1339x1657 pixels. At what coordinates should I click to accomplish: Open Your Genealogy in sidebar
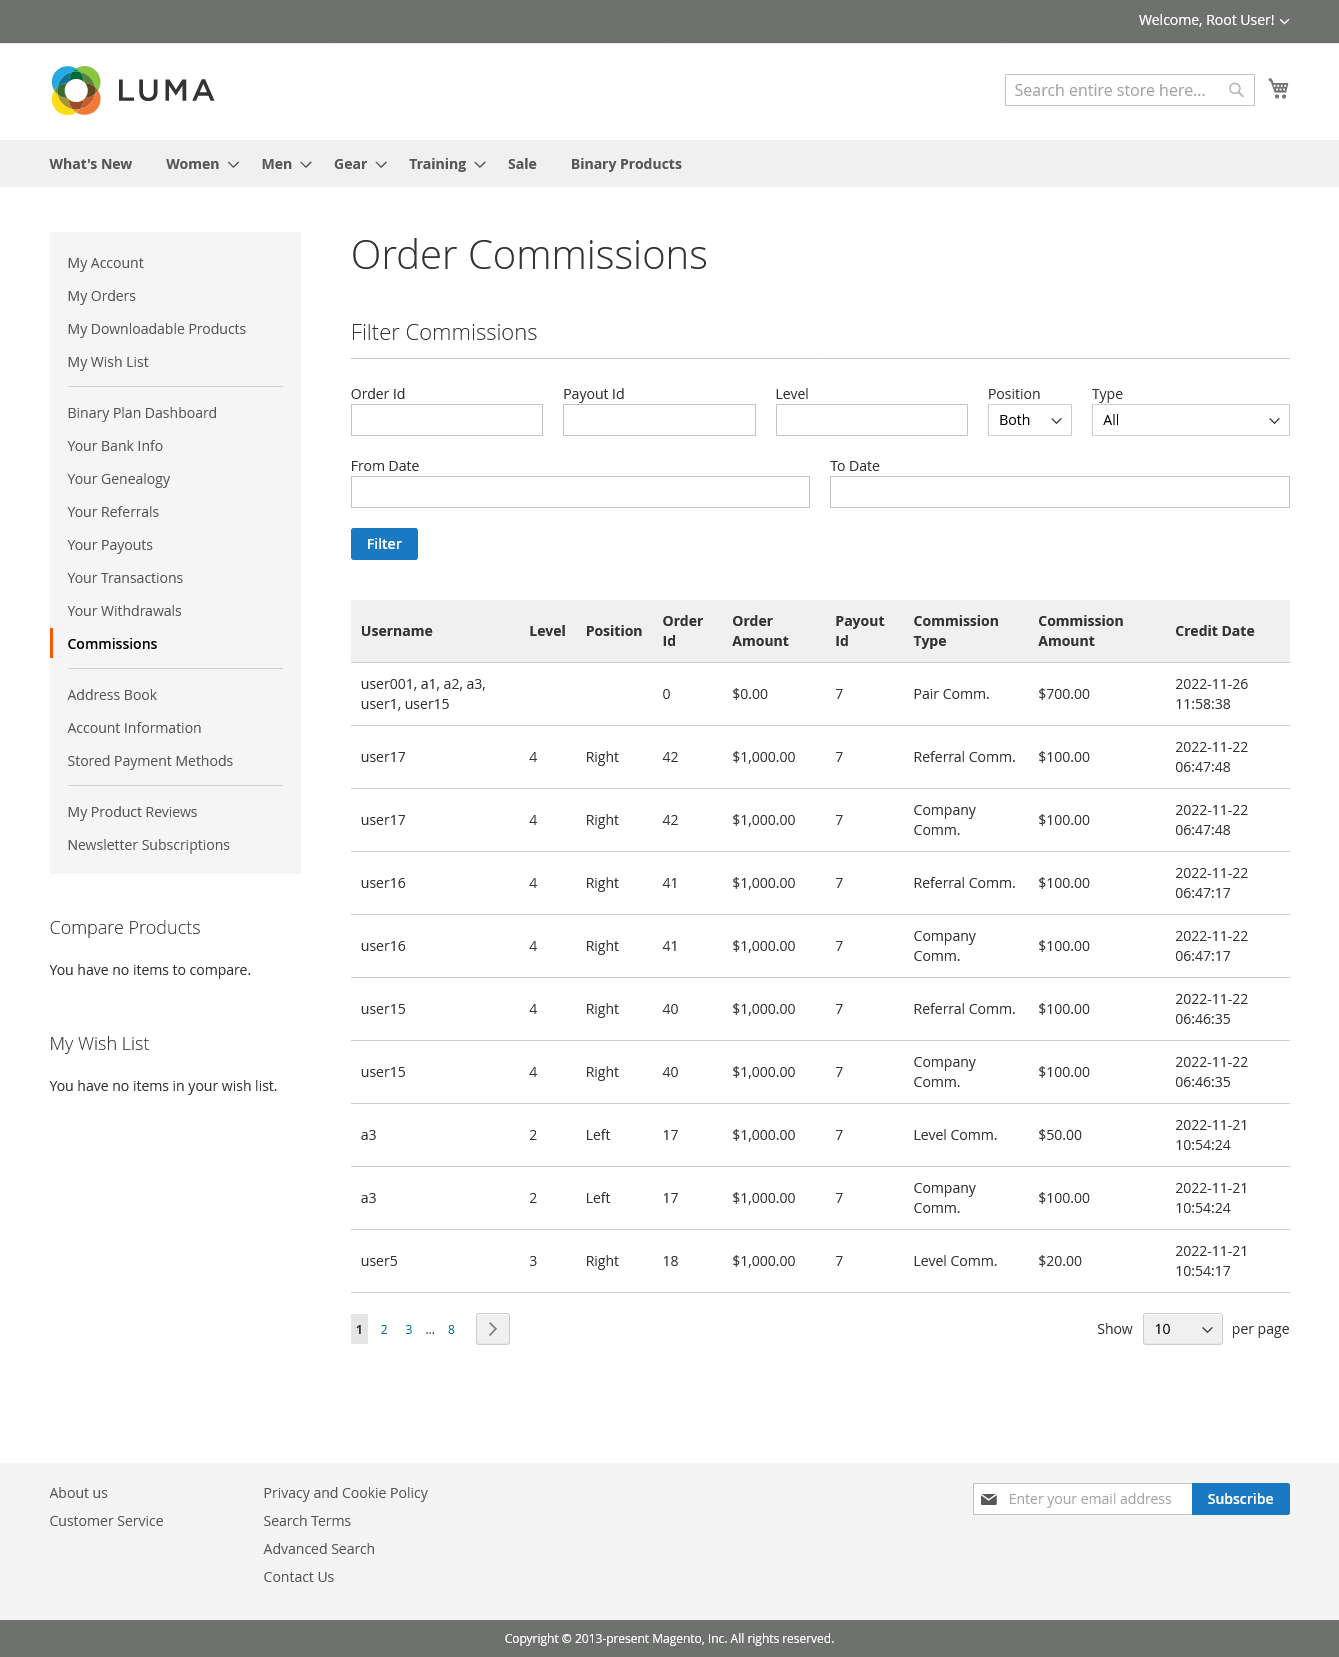coord(119,479)
